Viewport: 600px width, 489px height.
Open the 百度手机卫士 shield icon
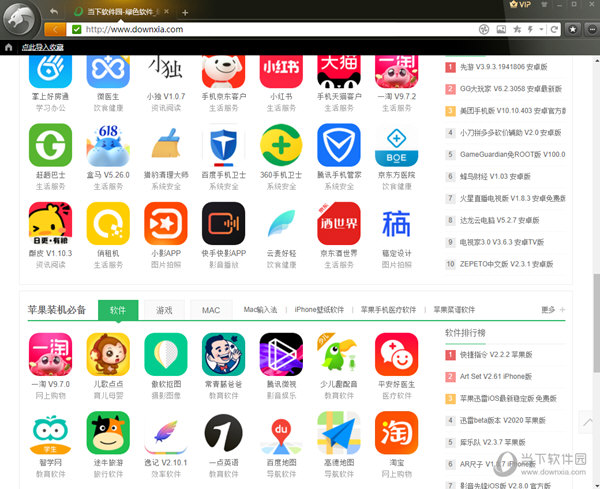click(x=223, y=145)
